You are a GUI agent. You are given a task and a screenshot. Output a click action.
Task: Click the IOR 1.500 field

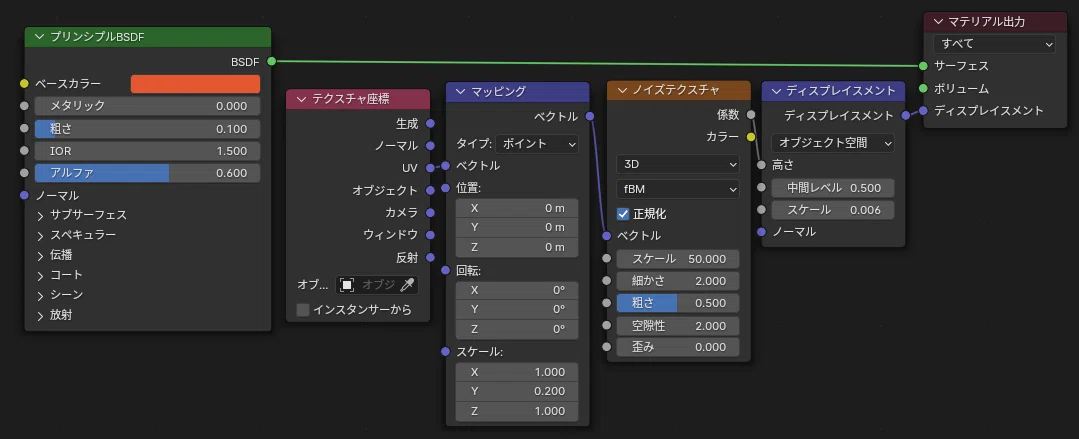(x=147, y=151)
